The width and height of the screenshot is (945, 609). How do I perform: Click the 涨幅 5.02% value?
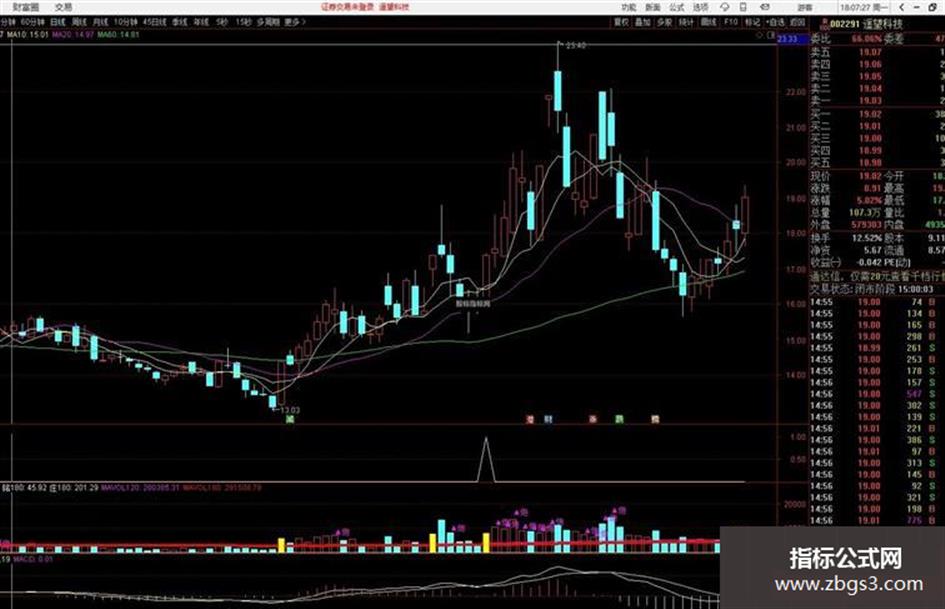point(868,200)
